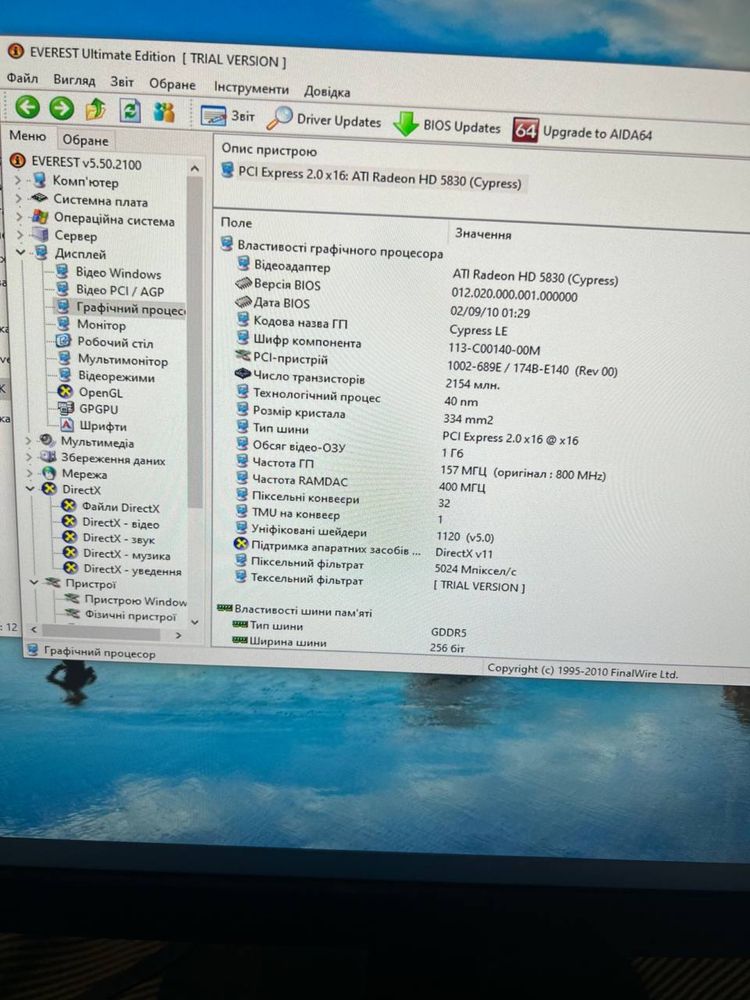750x1000 pixels.
Task: Click the green Back arrow icon
Action: point(27,107)
